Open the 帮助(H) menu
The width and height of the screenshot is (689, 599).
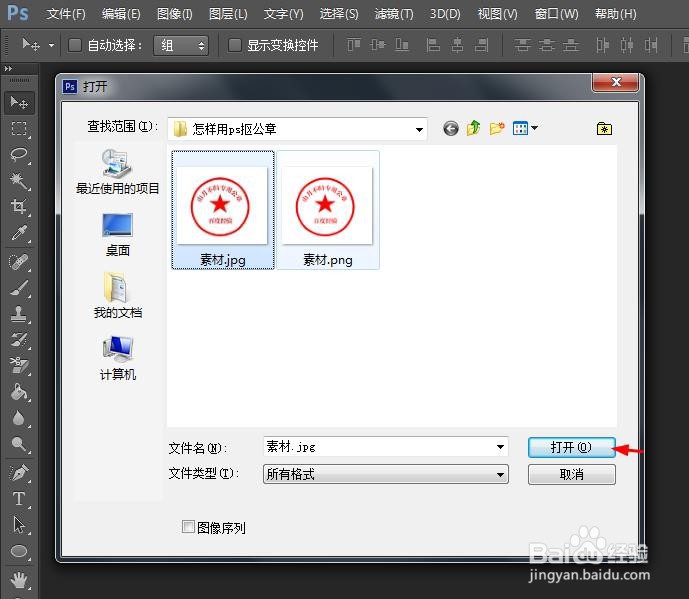[x=615, y=14]
